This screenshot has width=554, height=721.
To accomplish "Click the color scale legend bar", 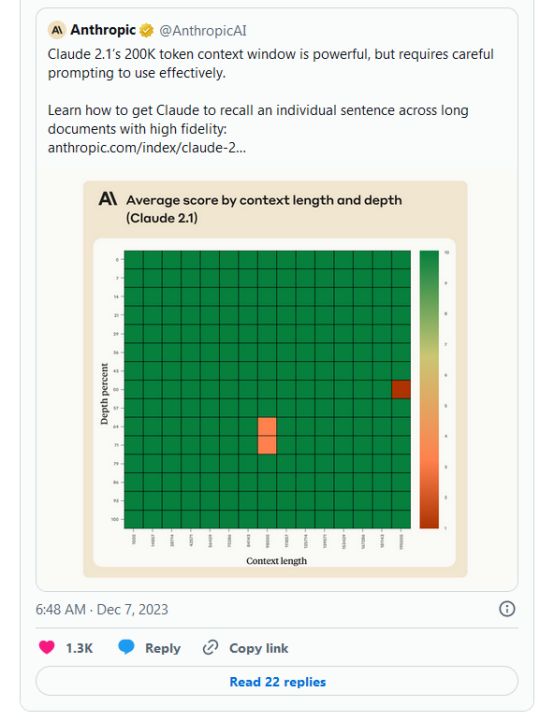I will tap(429, 389).
